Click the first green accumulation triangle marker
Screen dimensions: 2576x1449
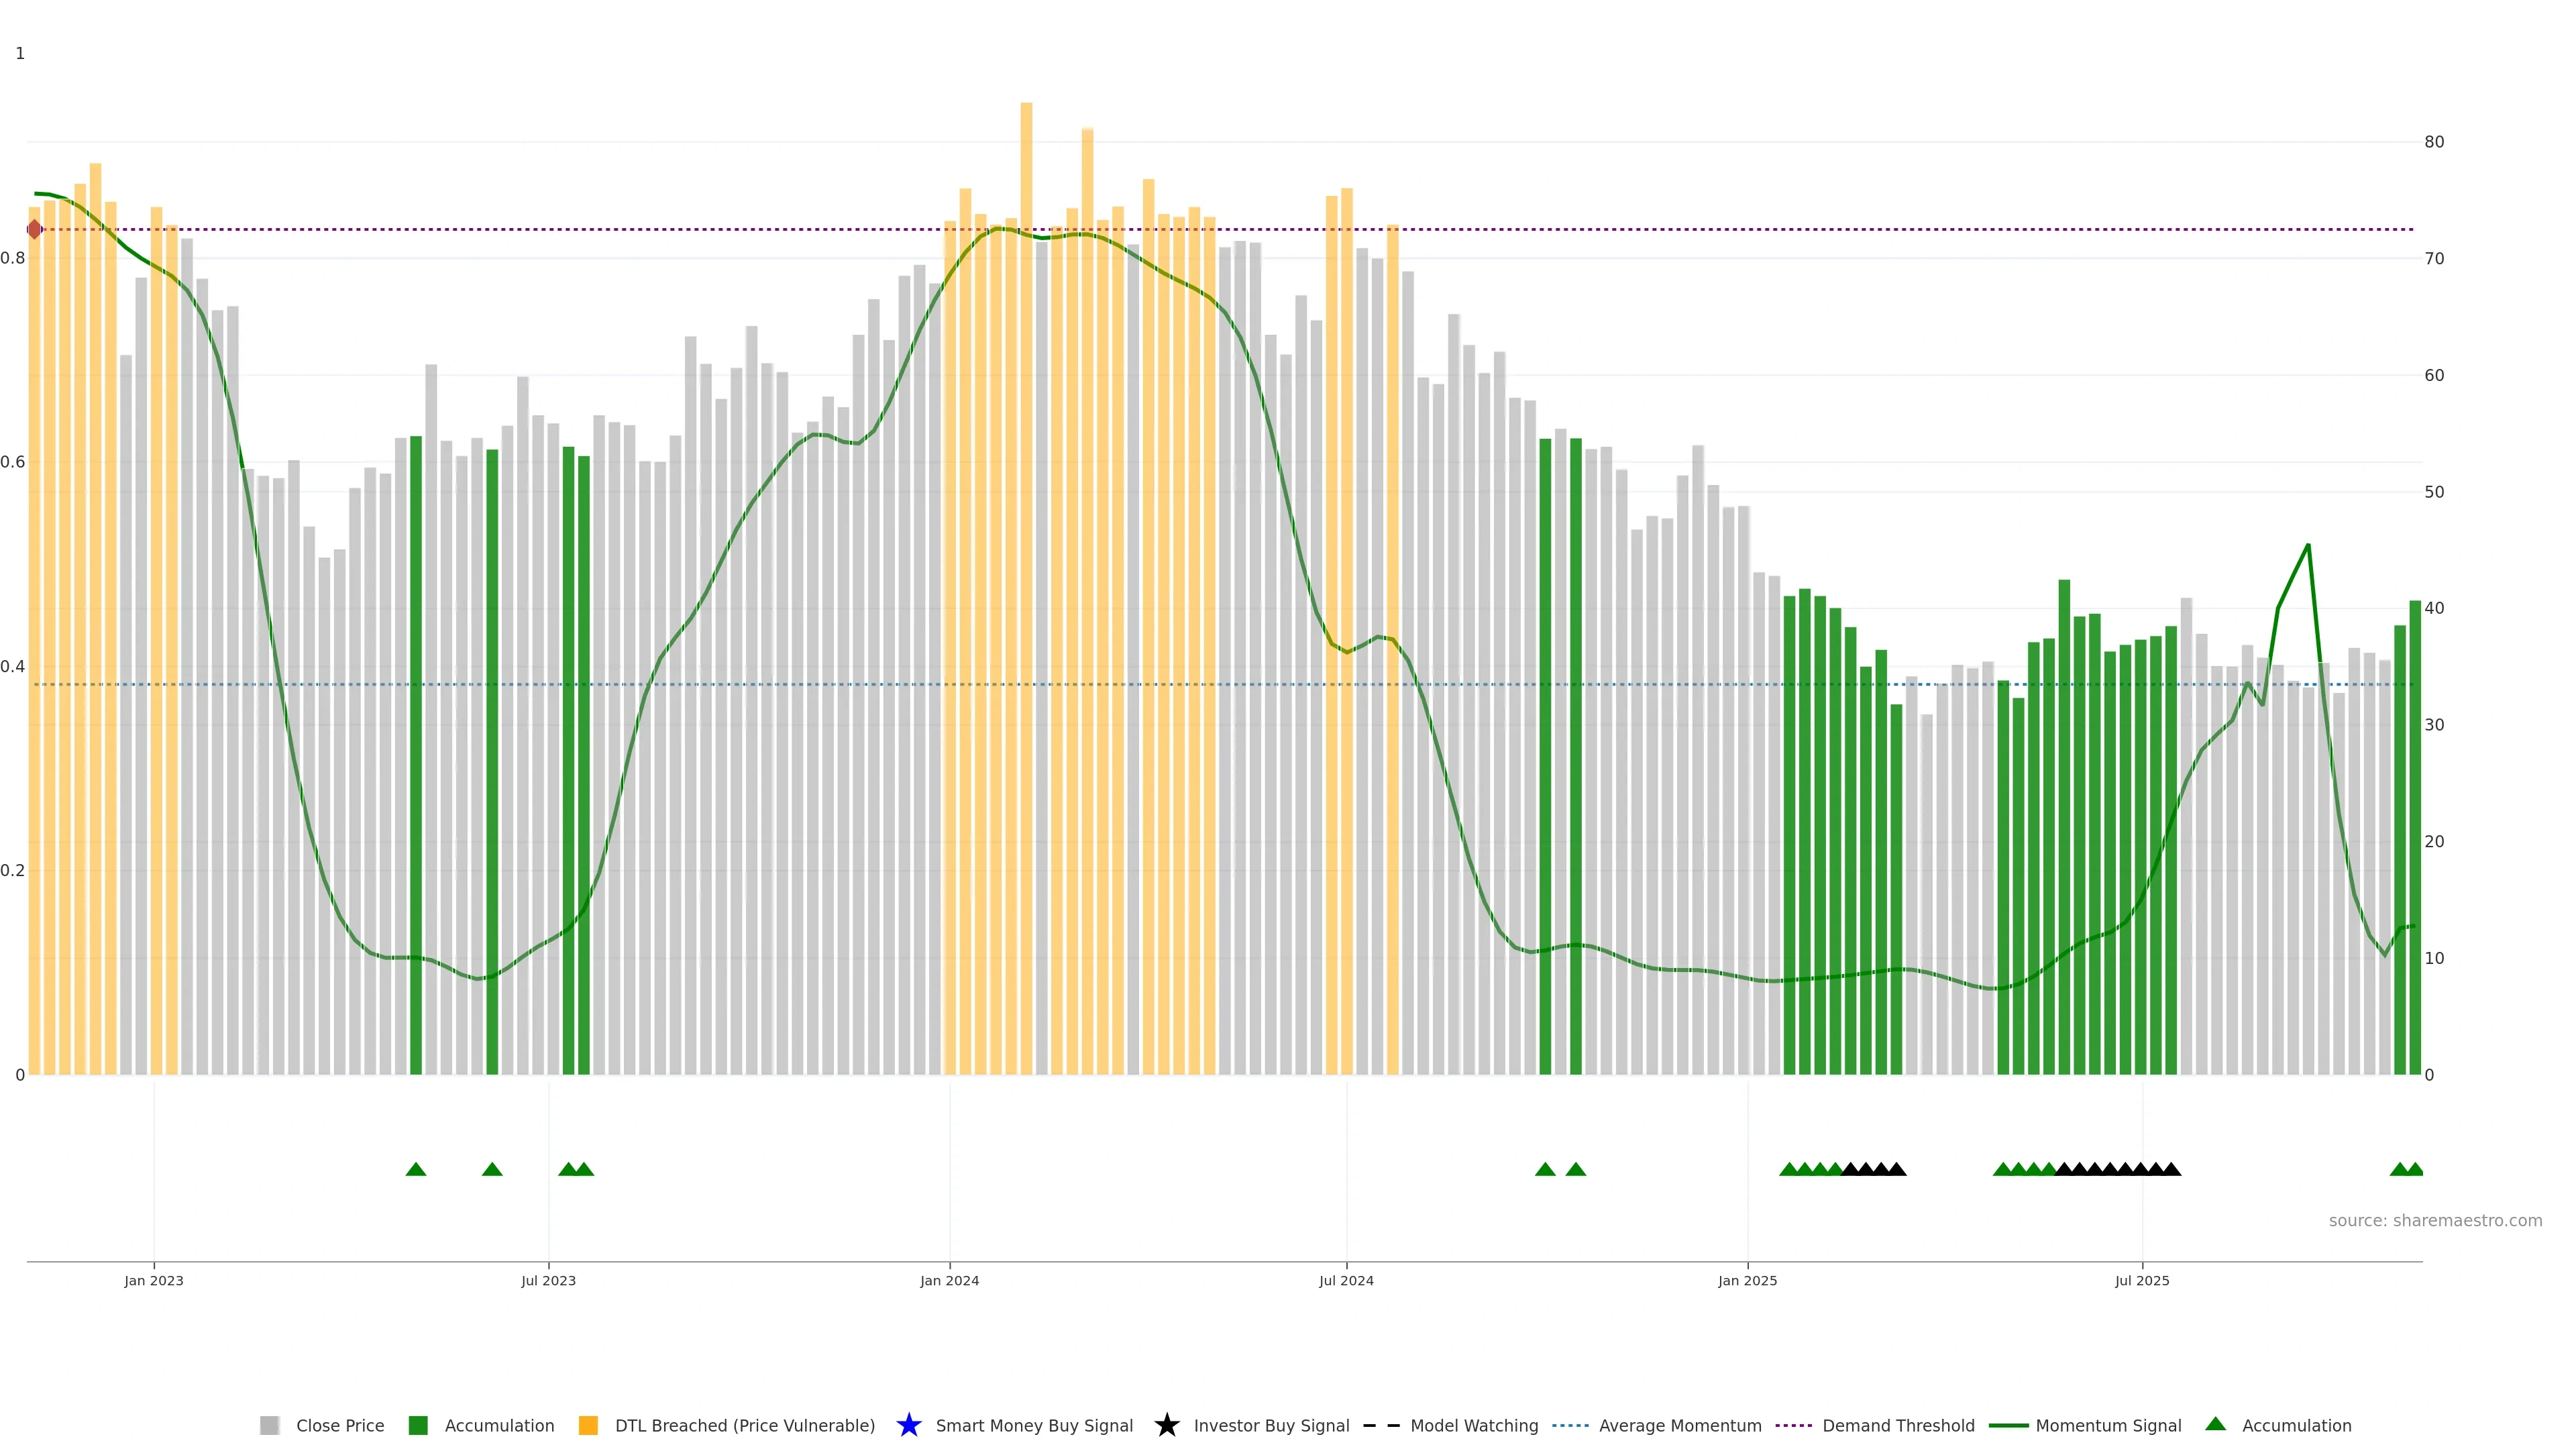pyautogui.click(x=416, y=1169)
